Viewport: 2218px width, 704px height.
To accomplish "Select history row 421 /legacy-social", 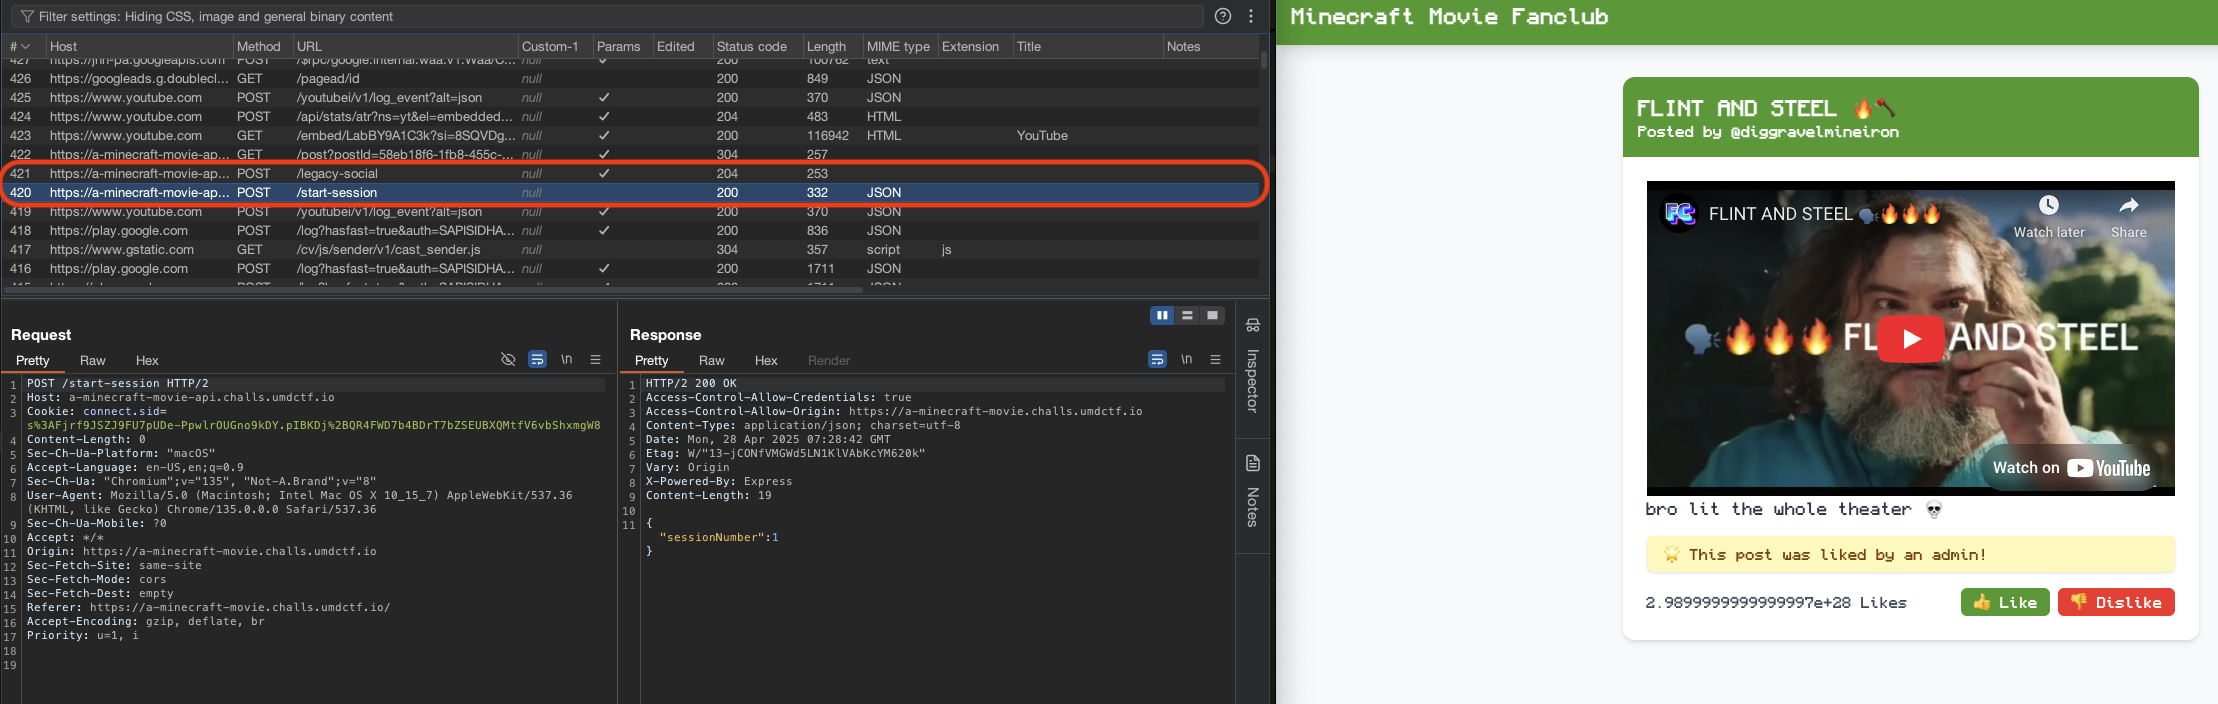I will pyautogui.click(x=630, y=173).
